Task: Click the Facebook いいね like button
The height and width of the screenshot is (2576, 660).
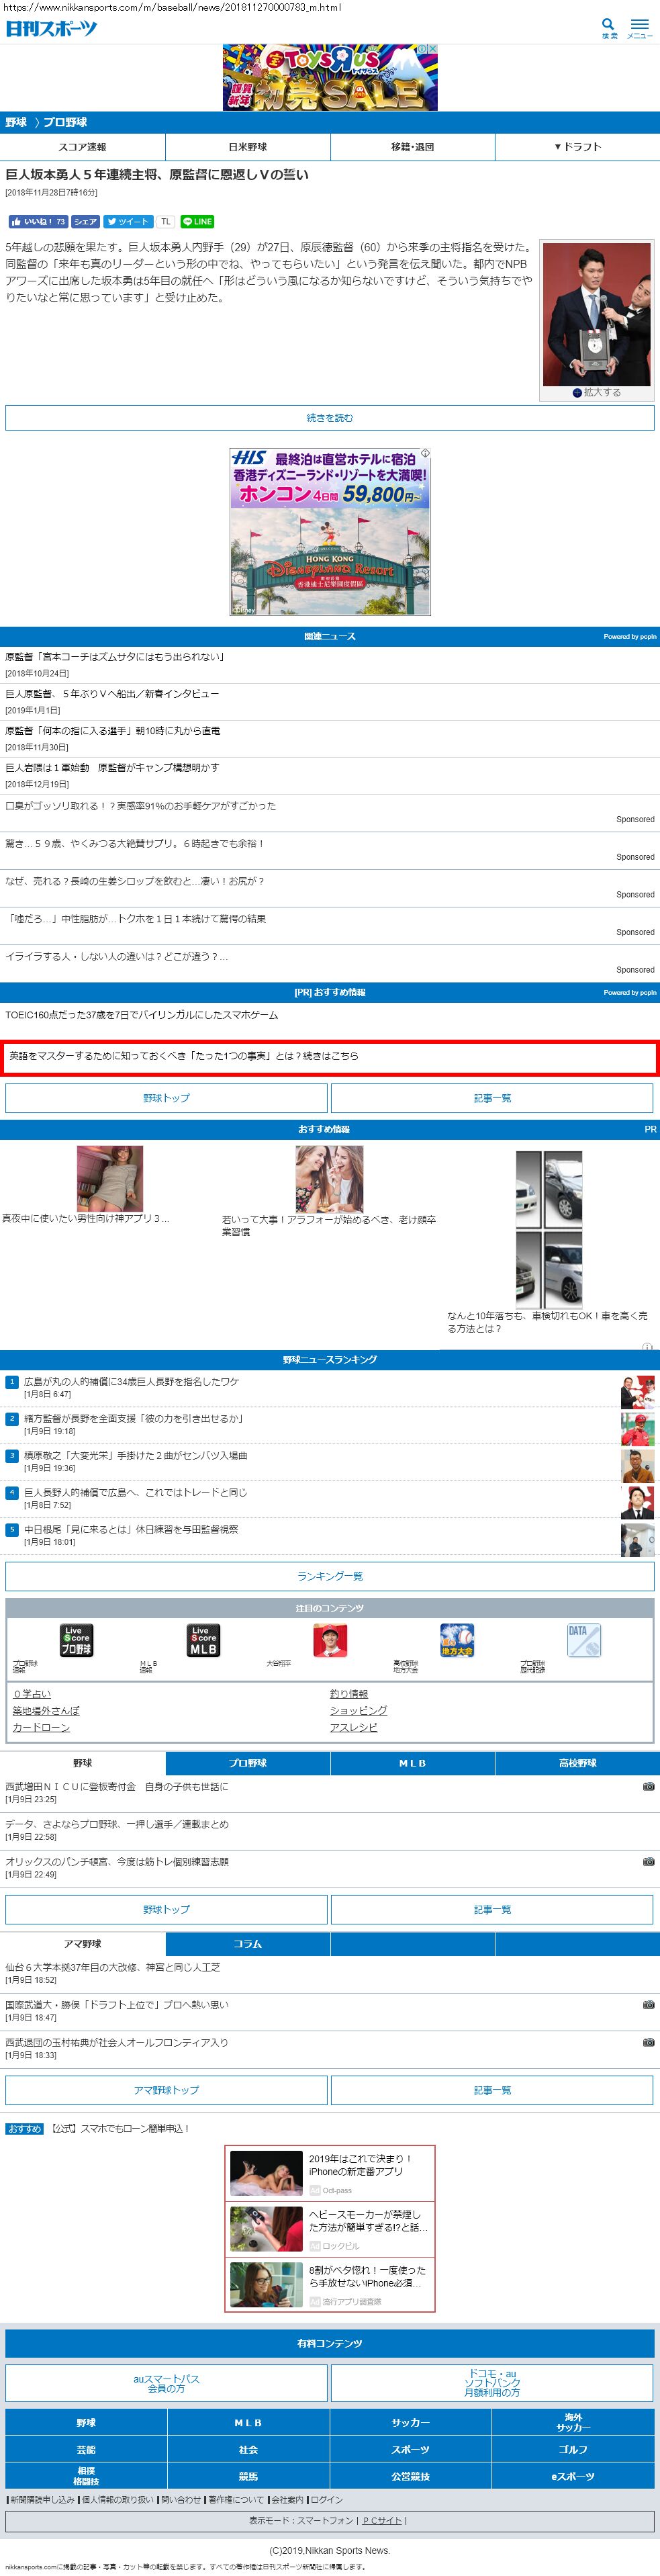Action: point(37,222)
